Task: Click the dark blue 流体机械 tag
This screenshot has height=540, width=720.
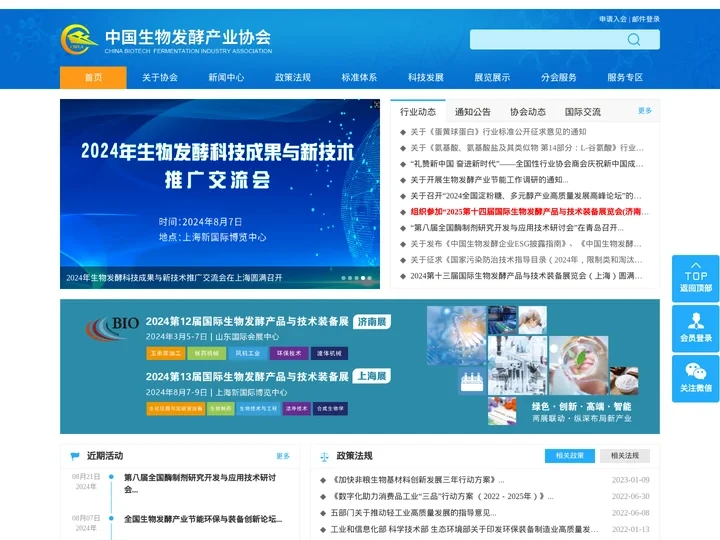Action: 329,353
